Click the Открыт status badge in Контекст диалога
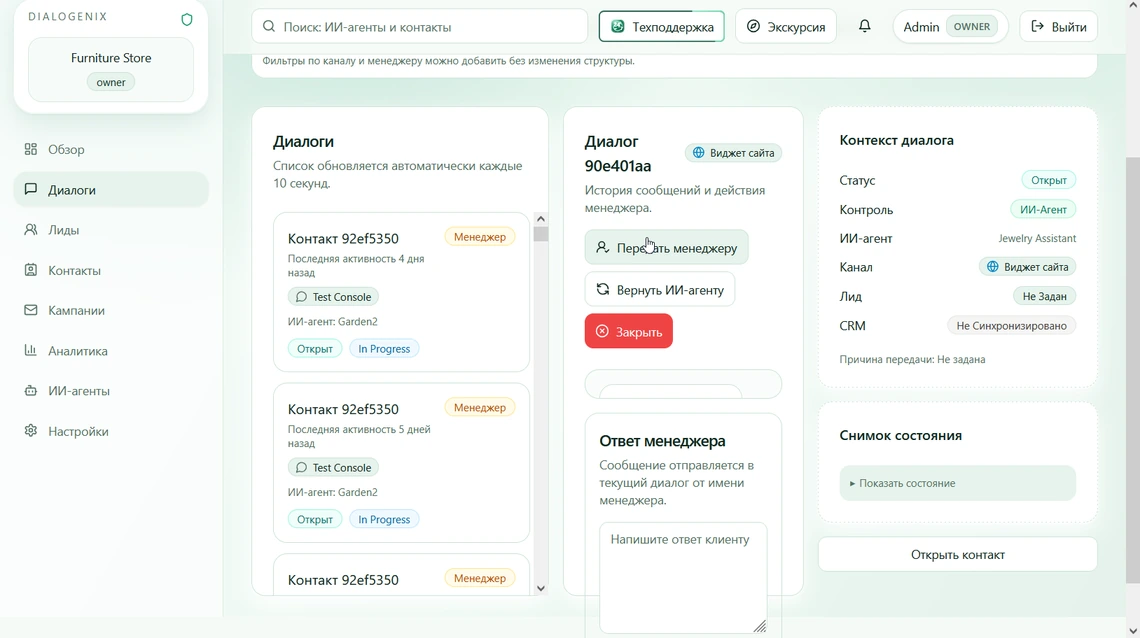This screenshot has height=638, width=1140. coord(1048,180)
